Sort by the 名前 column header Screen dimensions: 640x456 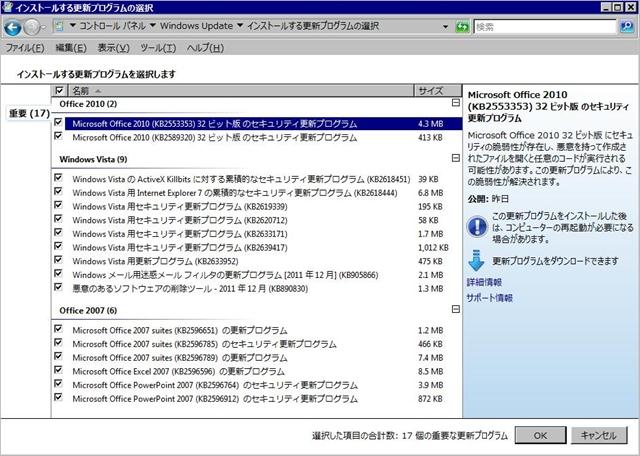coord(240,91)
